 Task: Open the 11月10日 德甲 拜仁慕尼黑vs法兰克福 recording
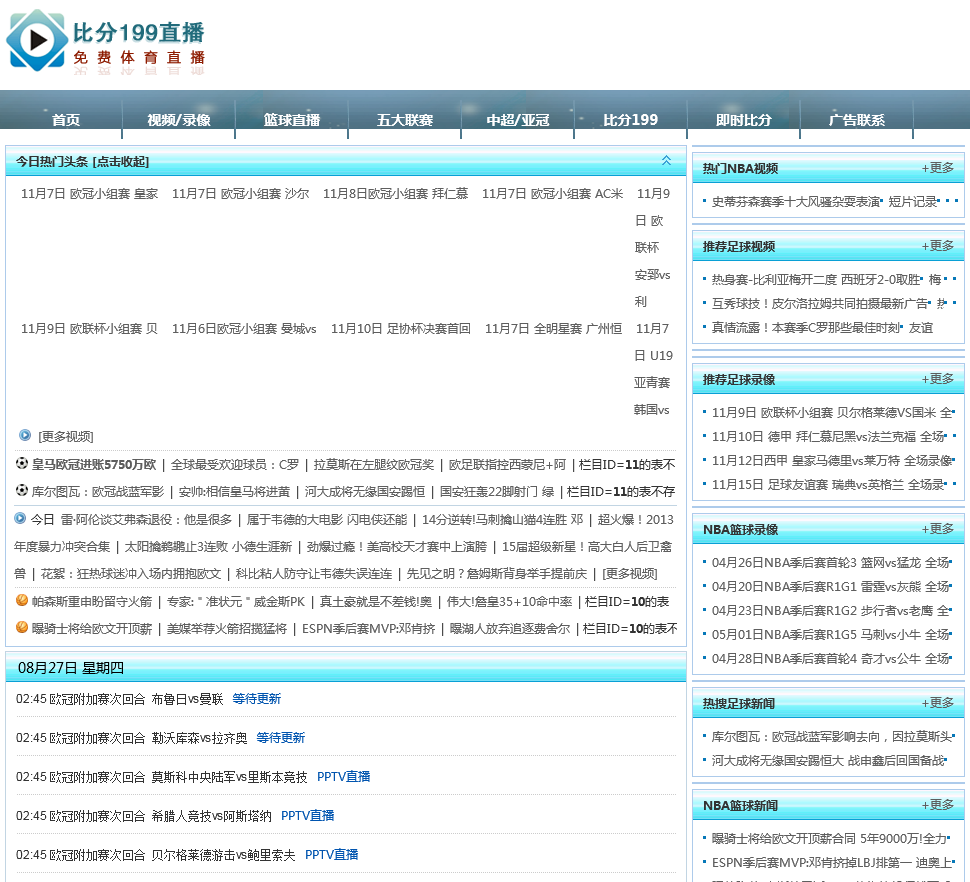[x=827, y=436]
